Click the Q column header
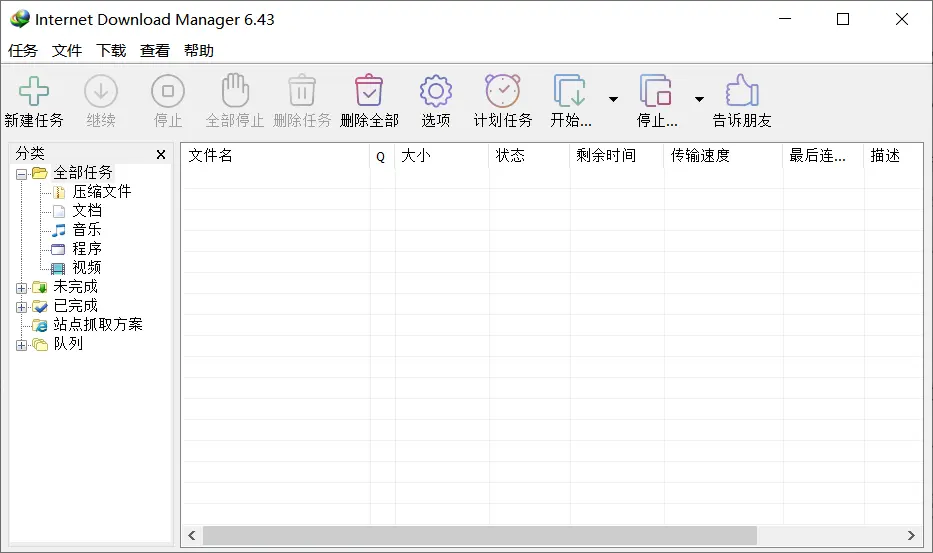 [382, 156]
